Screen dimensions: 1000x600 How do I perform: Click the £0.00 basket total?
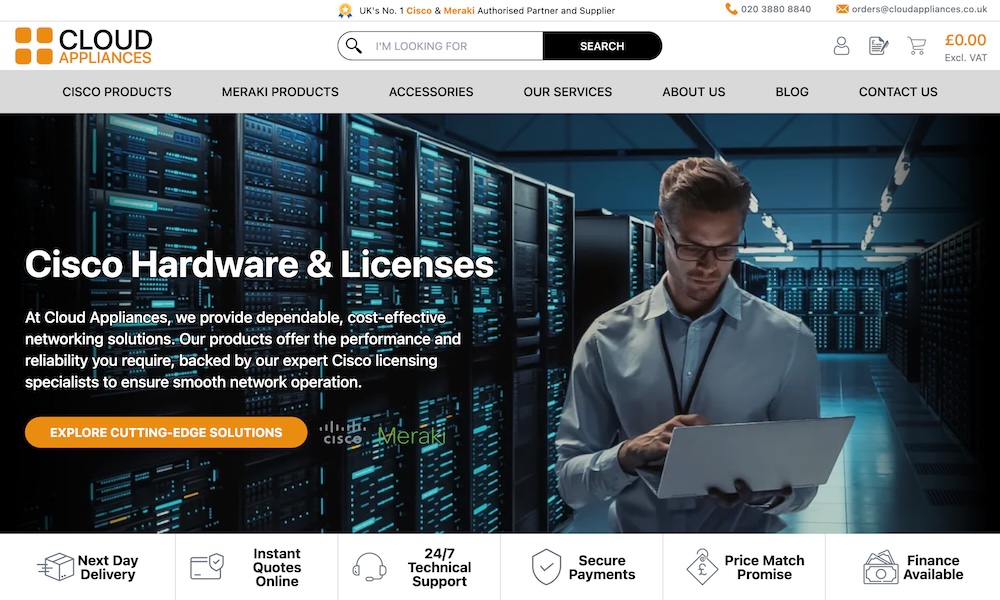coord(966,40)
